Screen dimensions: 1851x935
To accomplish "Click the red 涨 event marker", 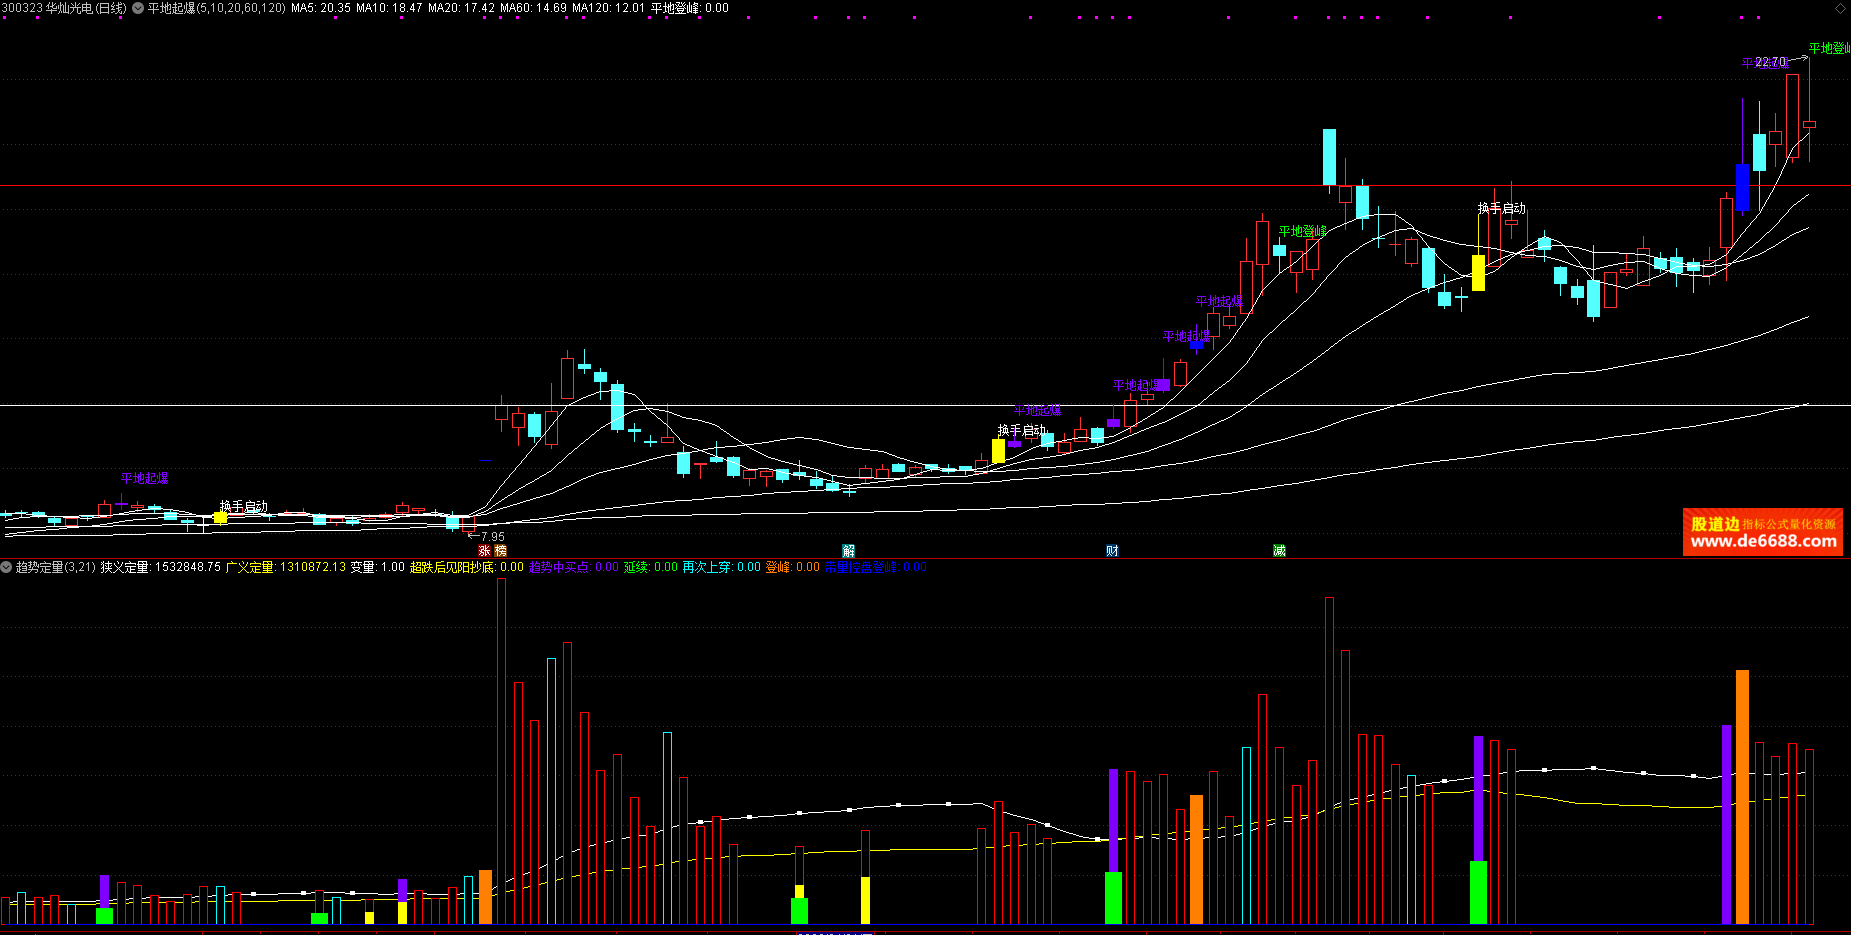I will click(x=484, y=551).
